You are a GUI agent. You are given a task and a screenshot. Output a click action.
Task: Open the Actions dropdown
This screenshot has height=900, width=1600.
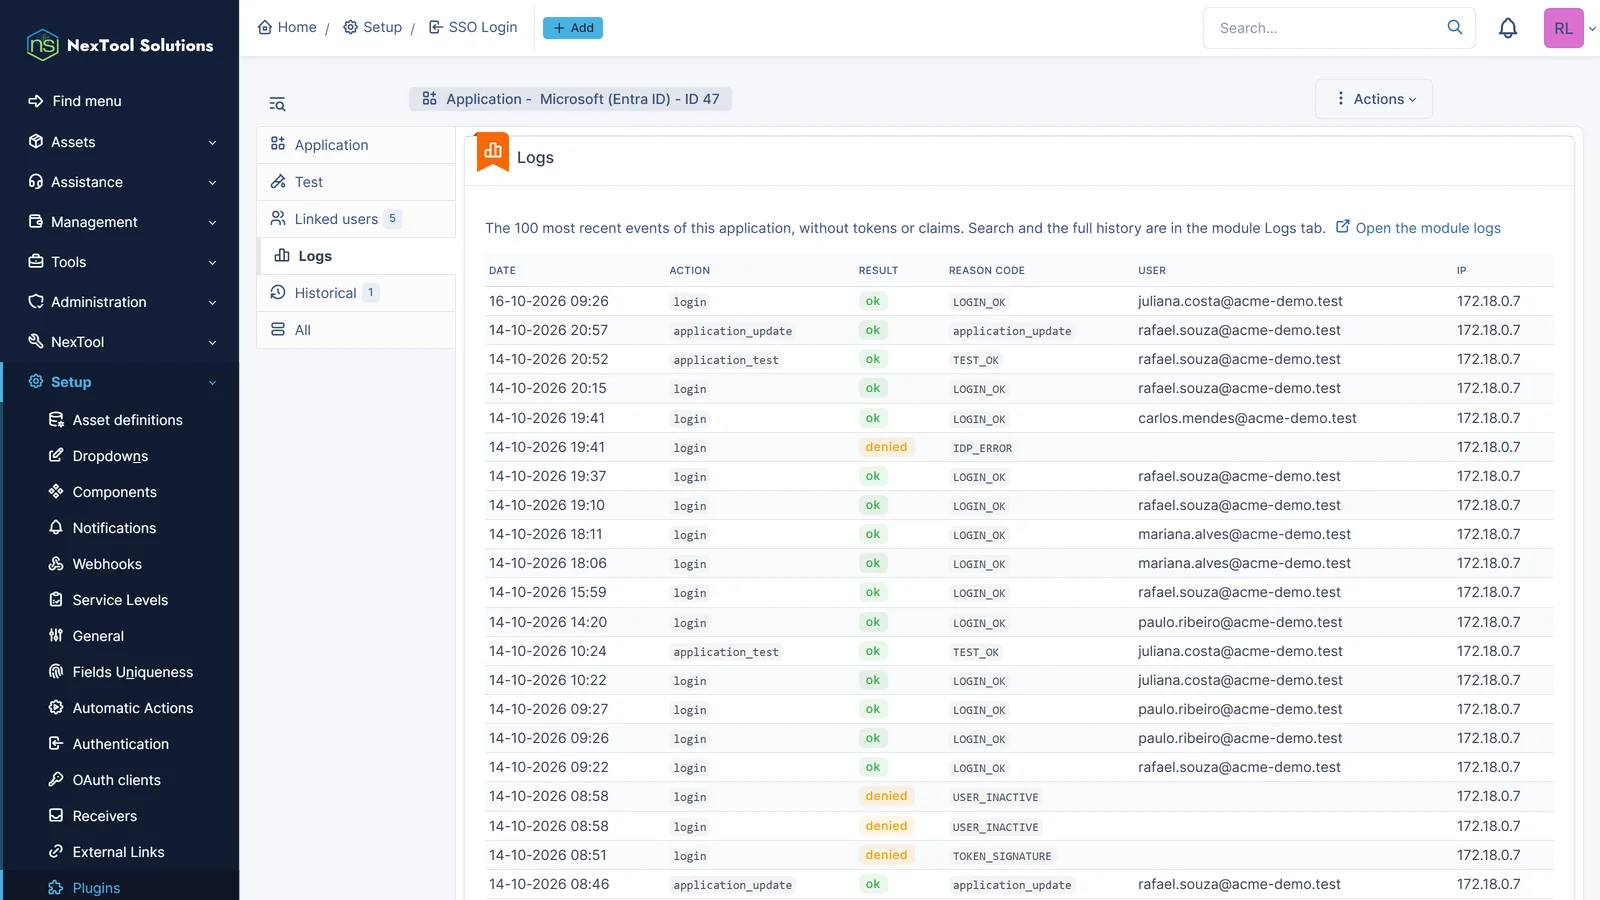[x=1374, y=99]
